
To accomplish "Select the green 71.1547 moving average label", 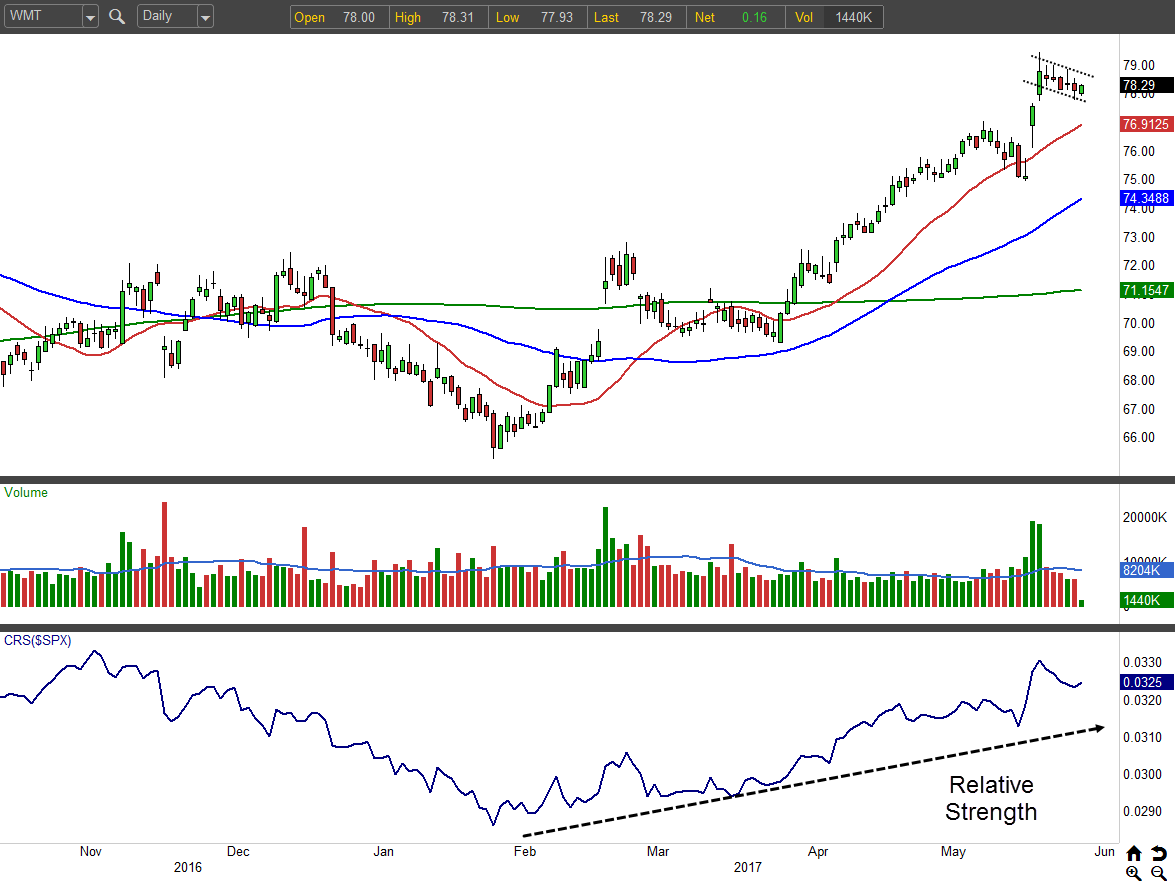I will point(1146,291).
